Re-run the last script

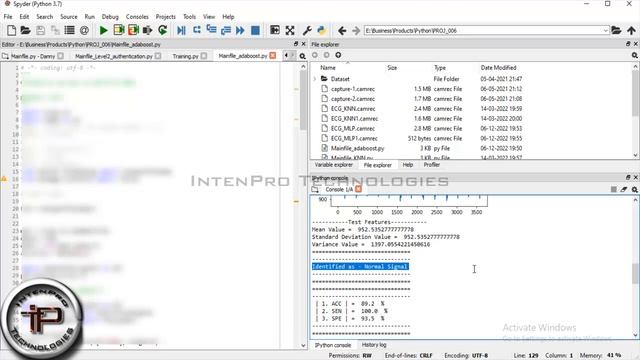162,30
